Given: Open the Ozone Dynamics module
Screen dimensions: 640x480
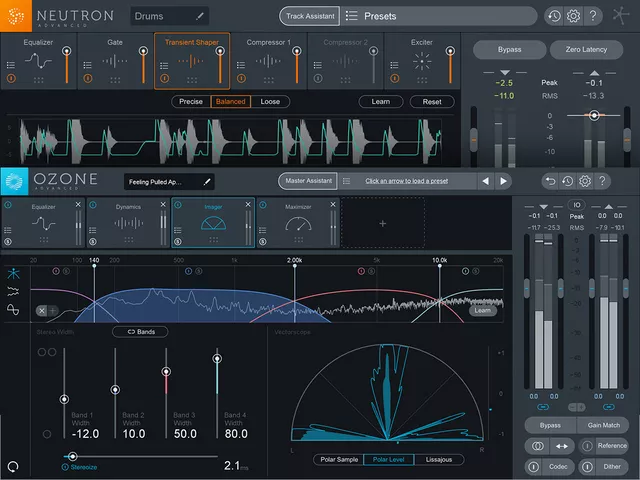Looking at the screenshot, I should [x=128, y=223].
